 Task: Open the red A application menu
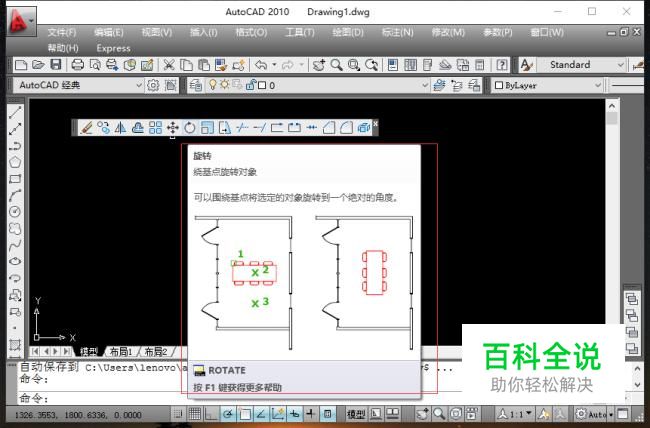coord(19,21)
